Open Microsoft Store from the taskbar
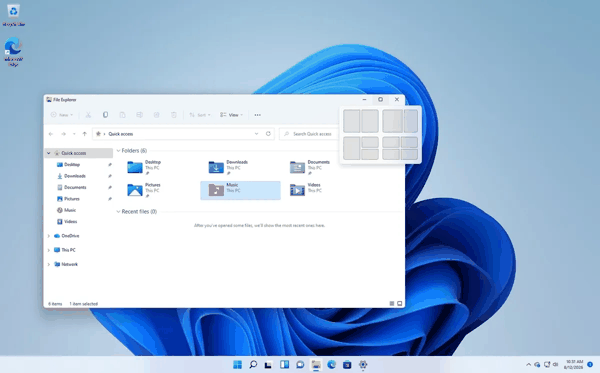The width and height of the screenshot is (600, 373). coord(347,365)
